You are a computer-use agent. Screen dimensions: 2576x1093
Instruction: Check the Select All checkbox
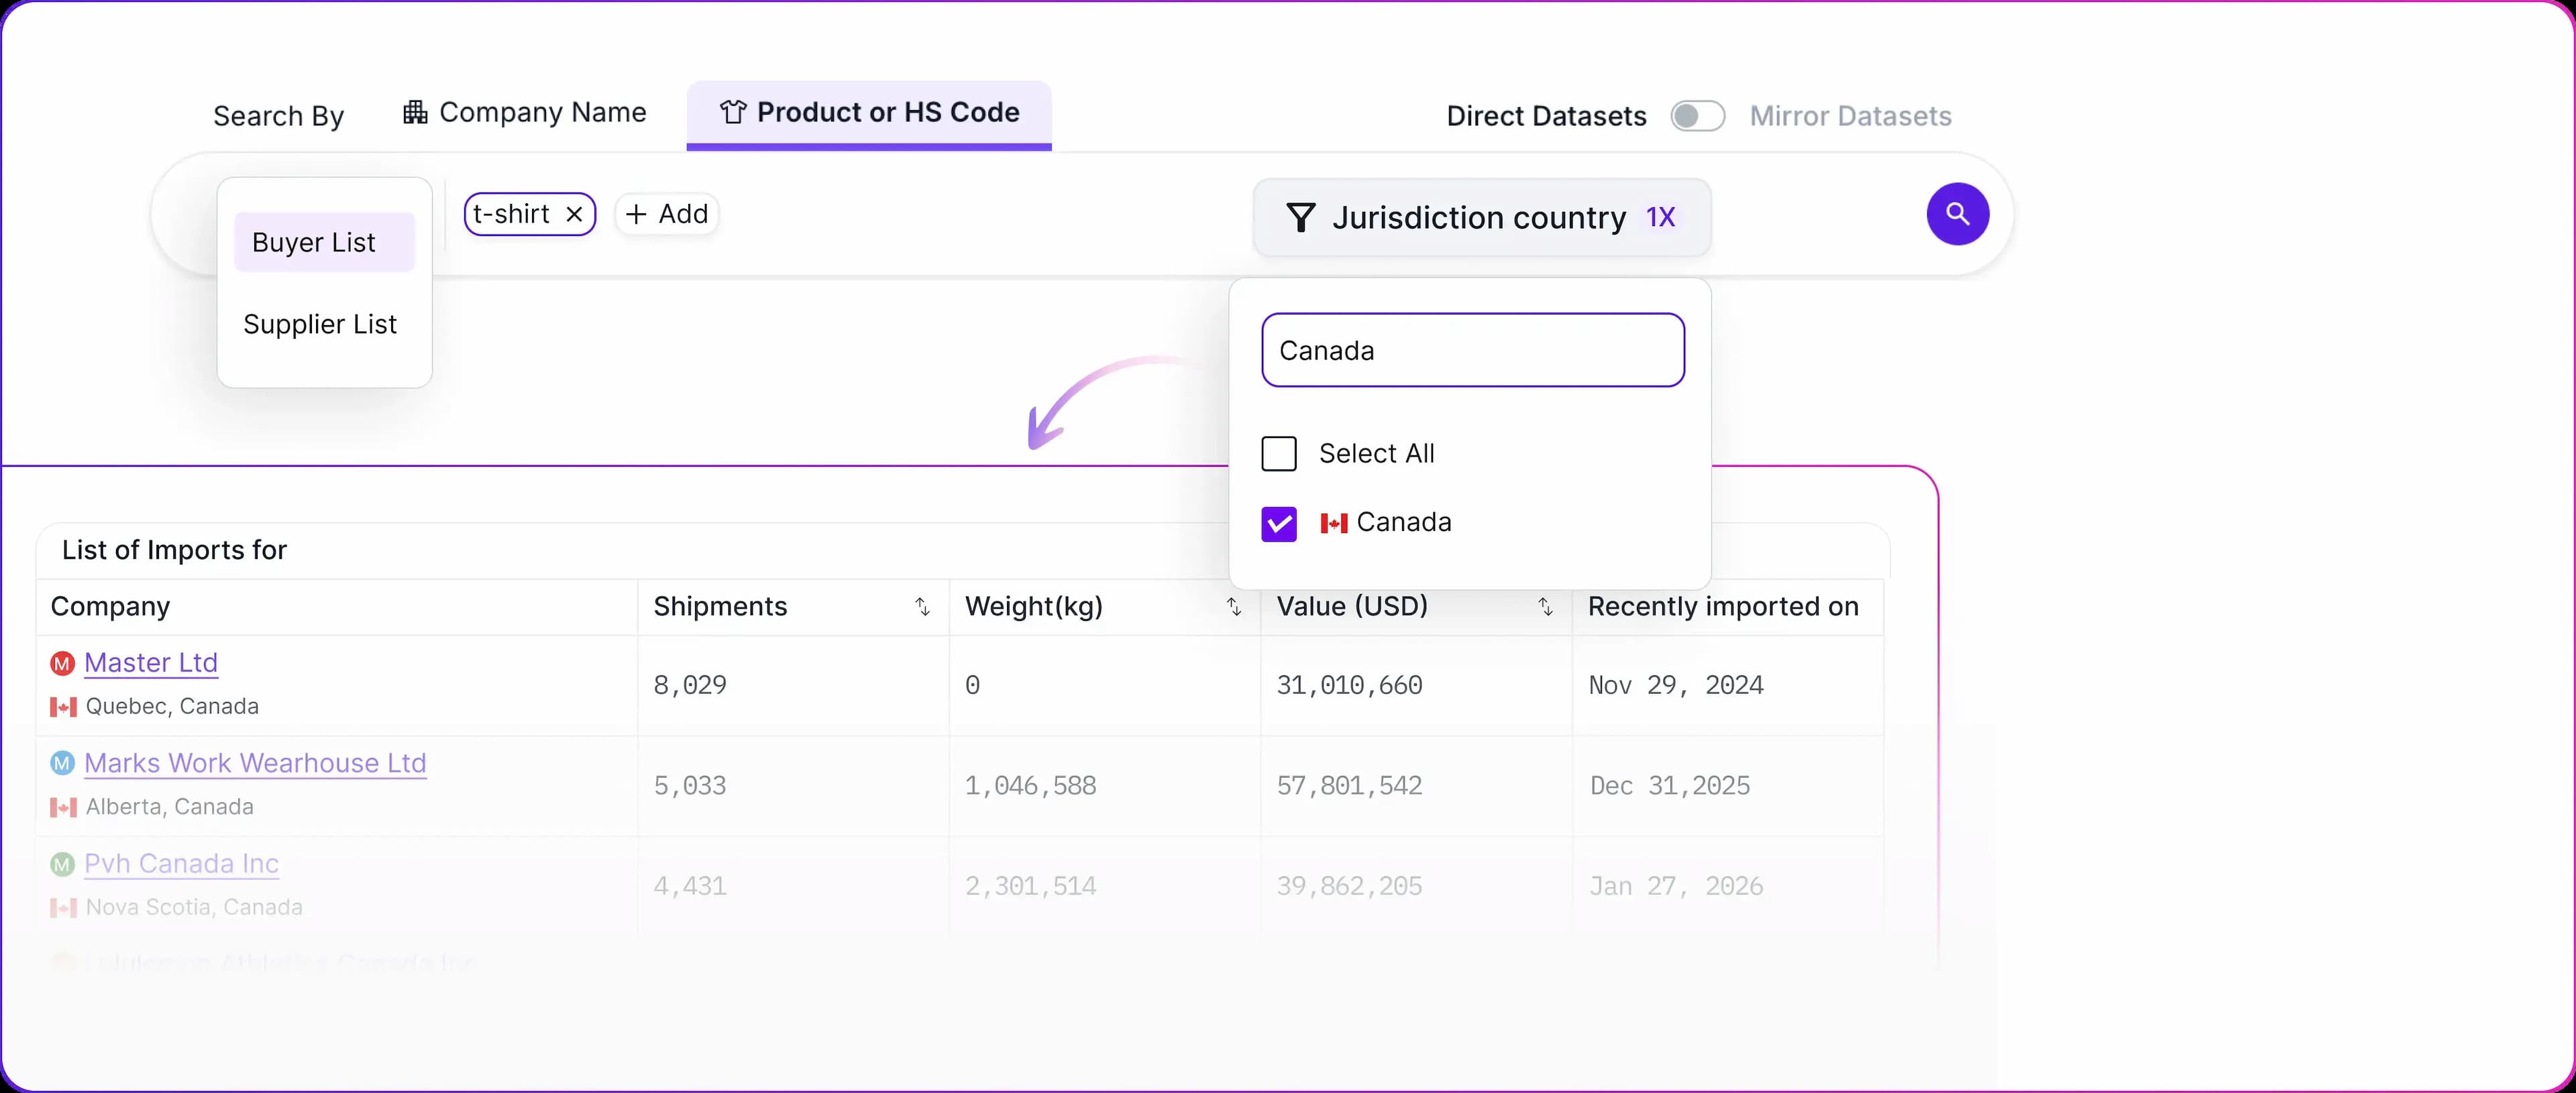tap(1279, 454)
